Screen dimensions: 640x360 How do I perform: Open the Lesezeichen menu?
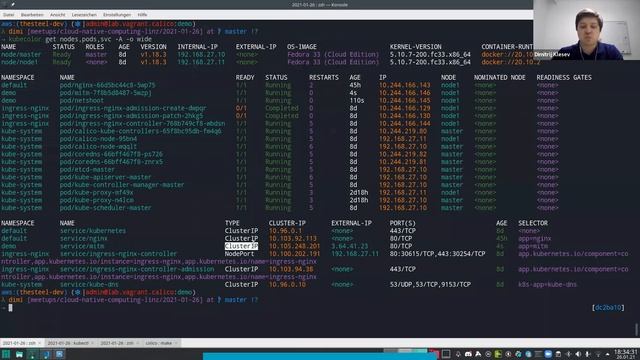84,15
